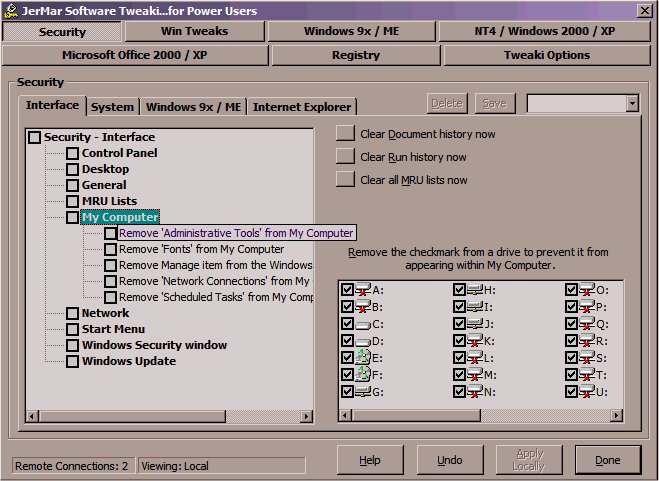
Task: Click the disconnected drive icon for R:
Action: (587, 341)
